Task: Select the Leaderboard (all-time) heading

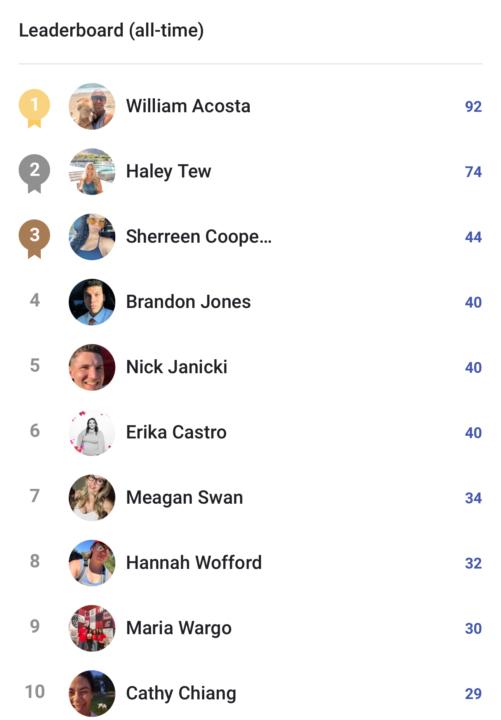Action: click(111, 31)
